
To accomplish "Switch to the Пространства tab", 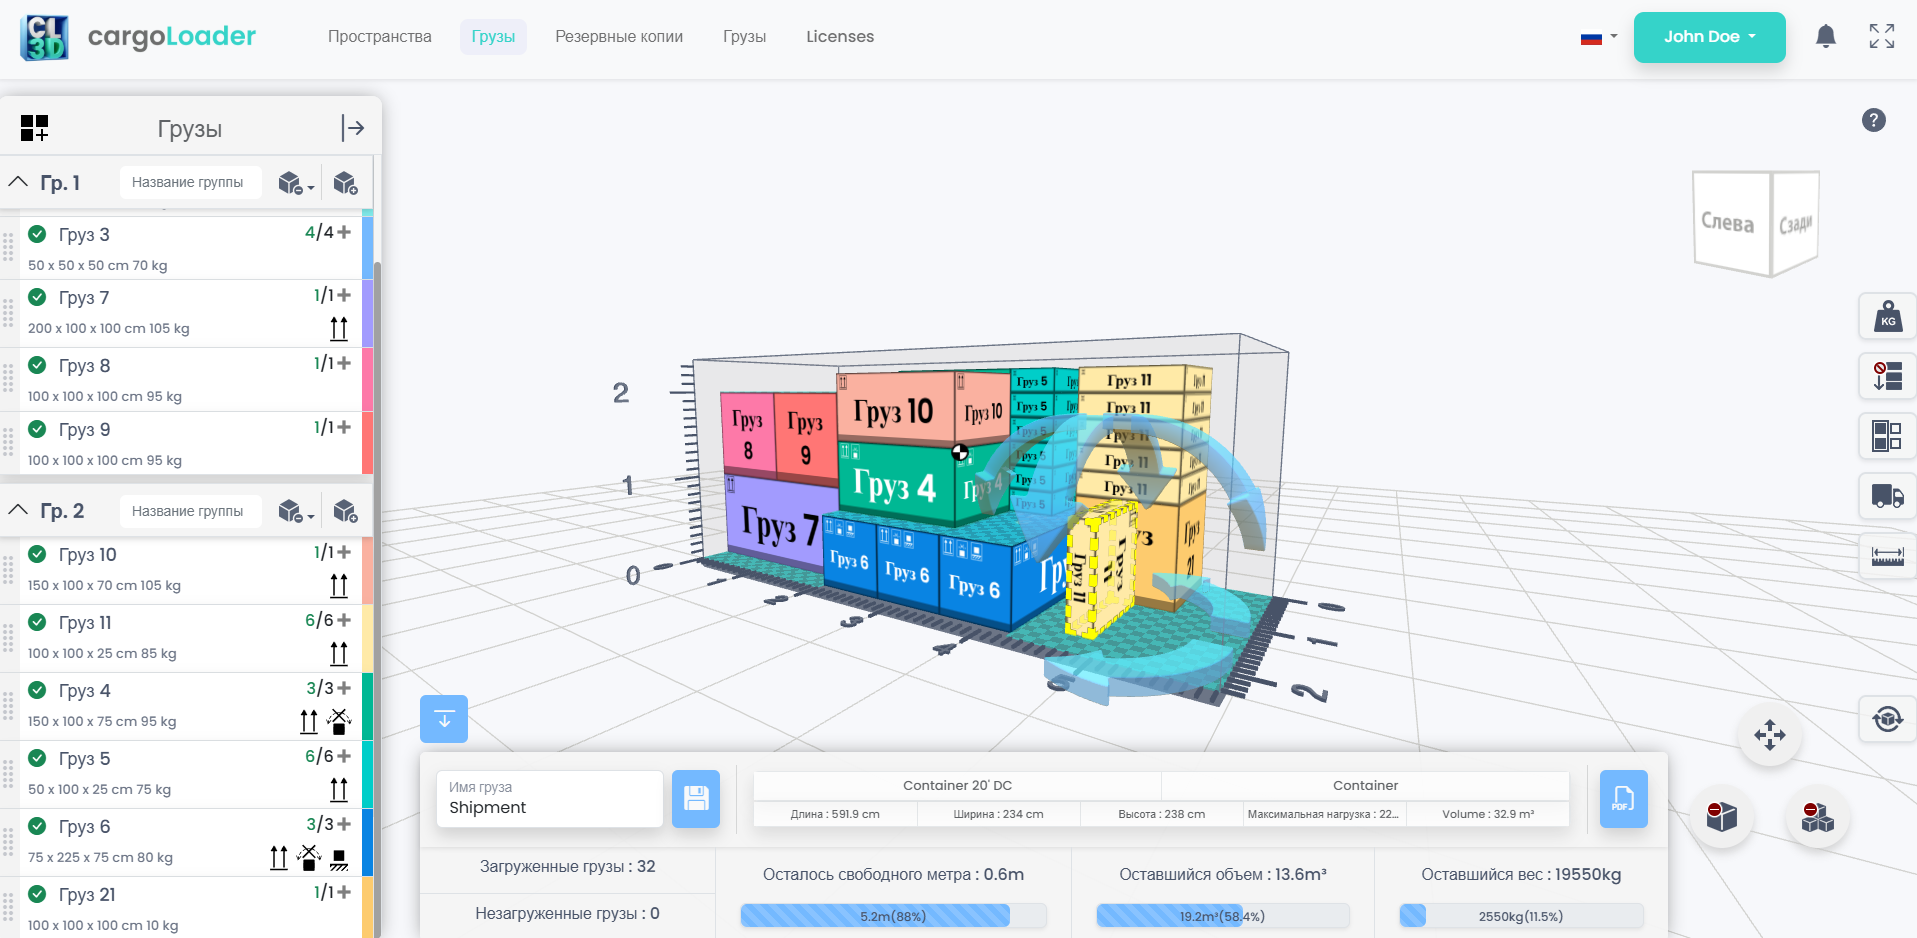I will (379, 36).
